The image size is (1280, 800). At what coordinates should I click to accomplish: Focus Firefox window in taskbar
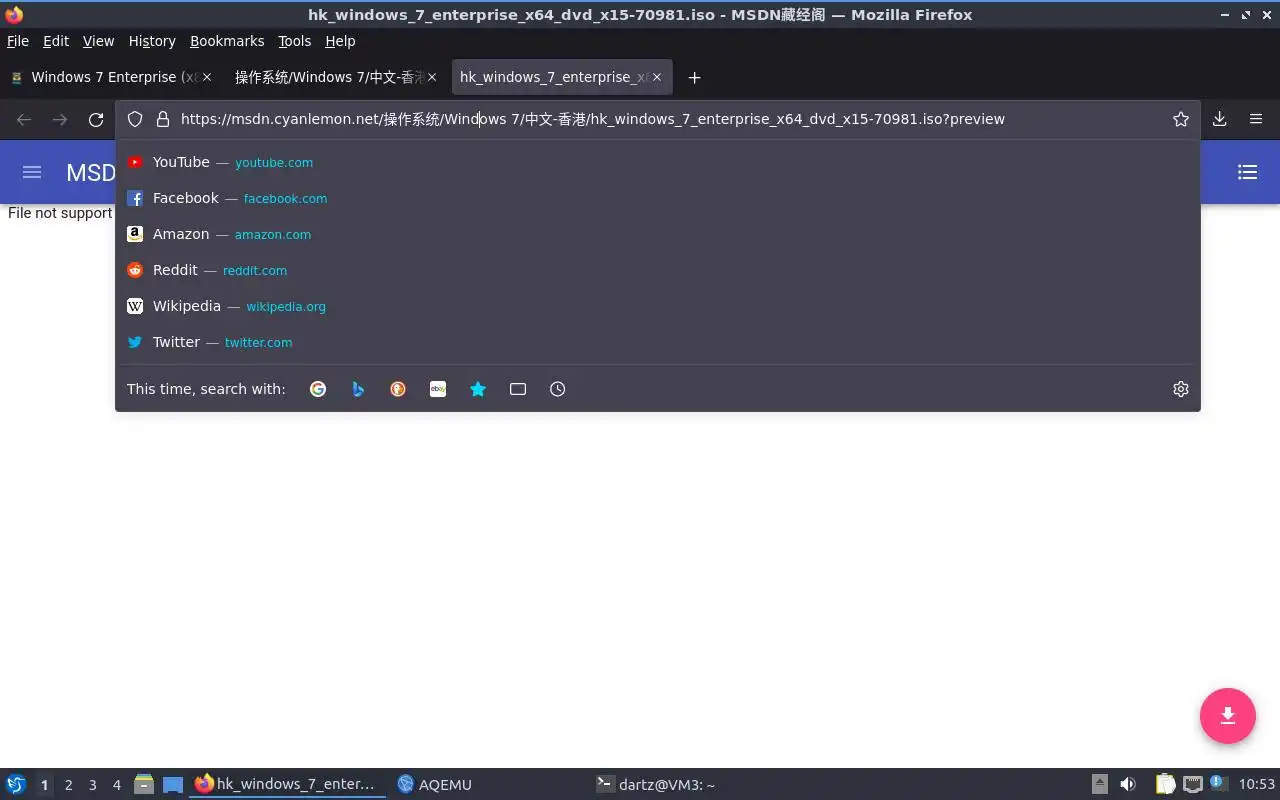pos(288,785)
